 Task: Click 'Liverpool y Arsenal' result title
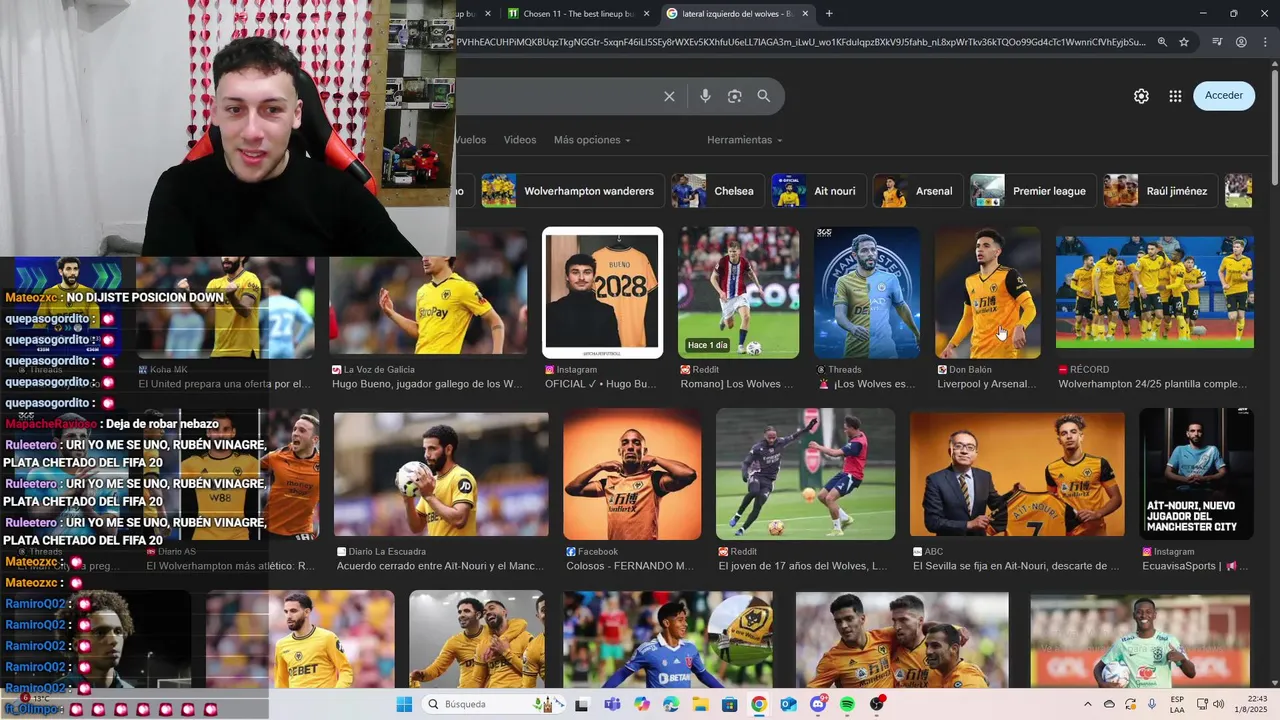pyautogui.click(x=987, y=384)
